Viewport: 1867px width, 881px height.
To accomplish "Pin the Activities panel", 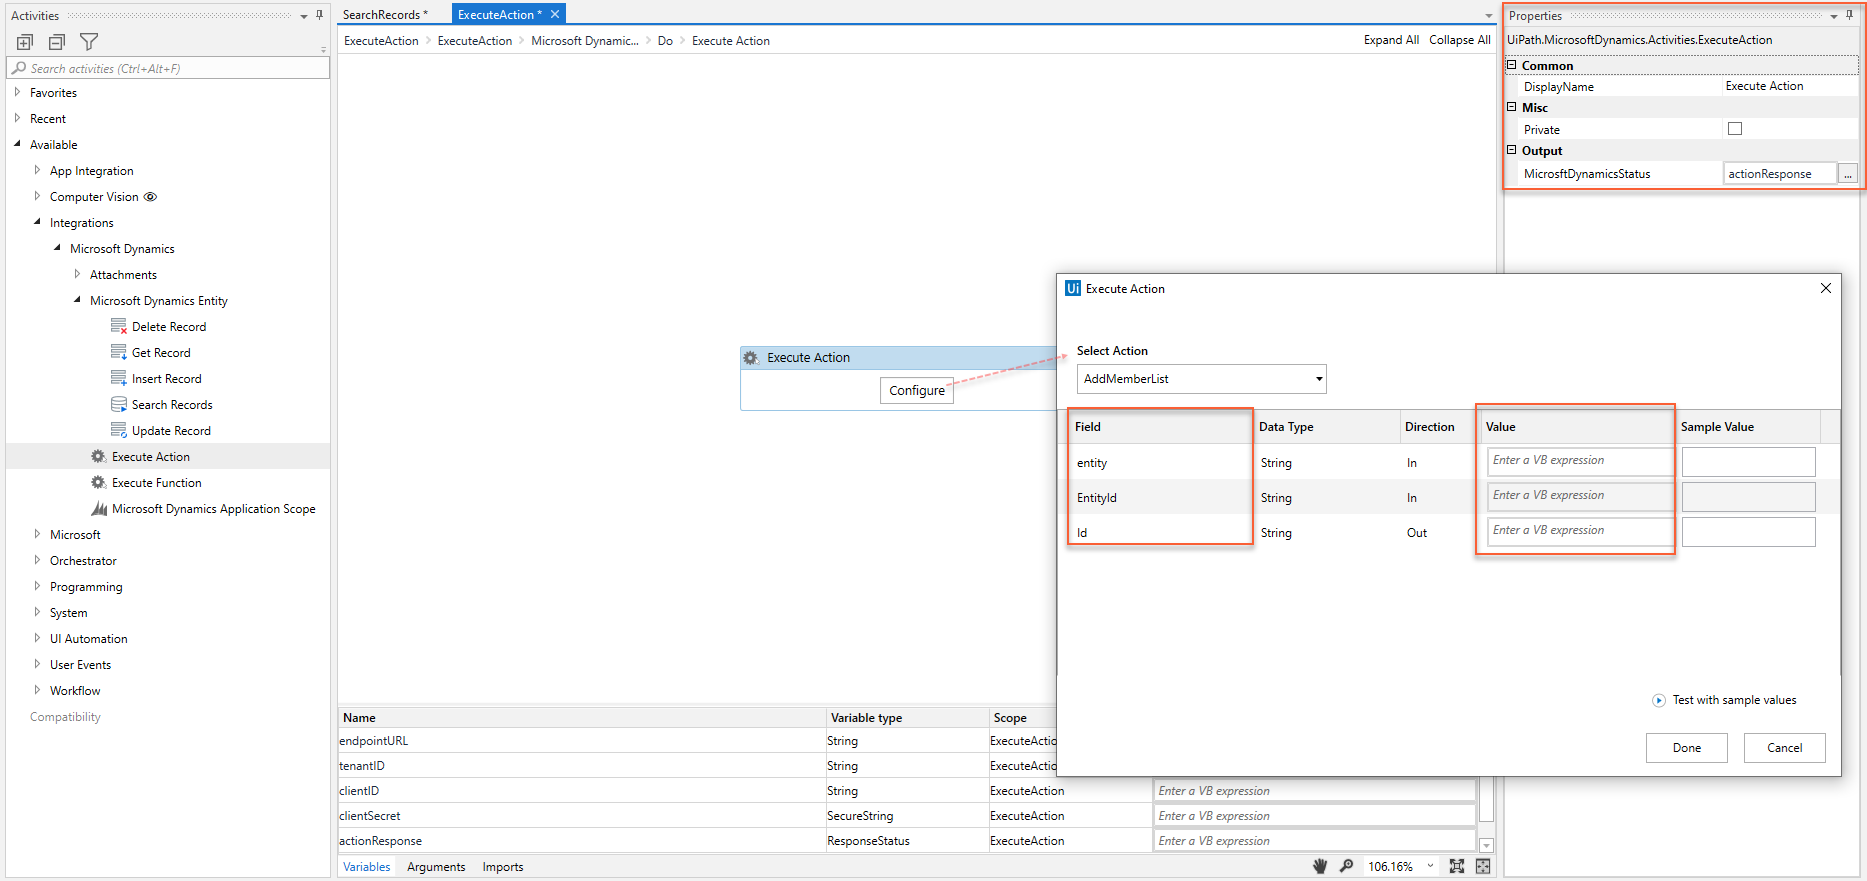I will click(x=319, y=15).
